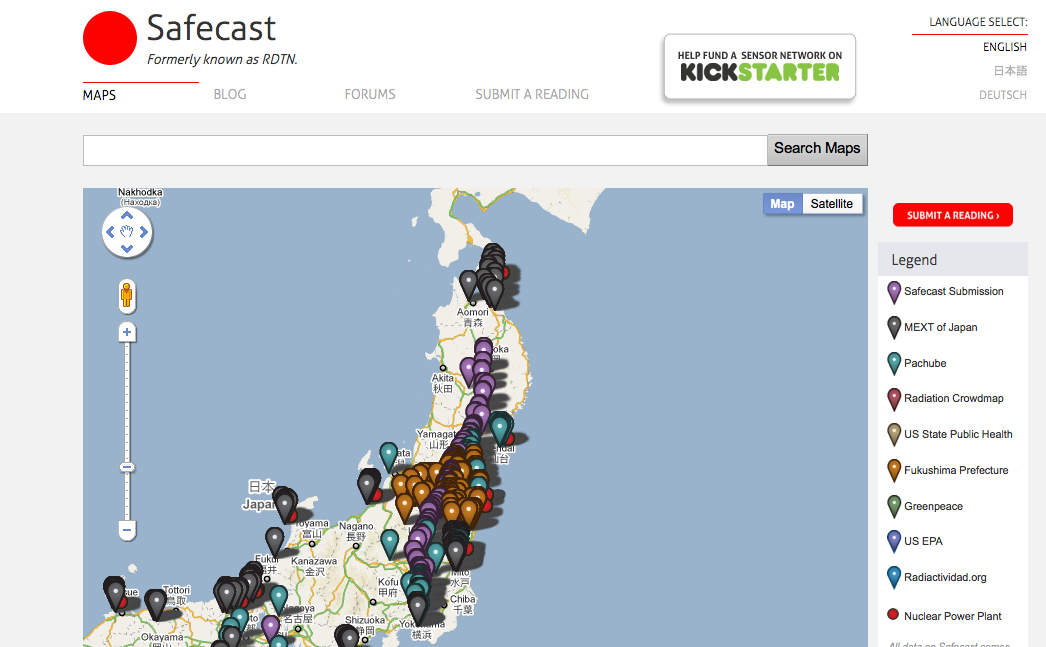Viewport: 1046px width, 647px height.
Task: Zoom in with the plus button
Action: pos(127,332)
